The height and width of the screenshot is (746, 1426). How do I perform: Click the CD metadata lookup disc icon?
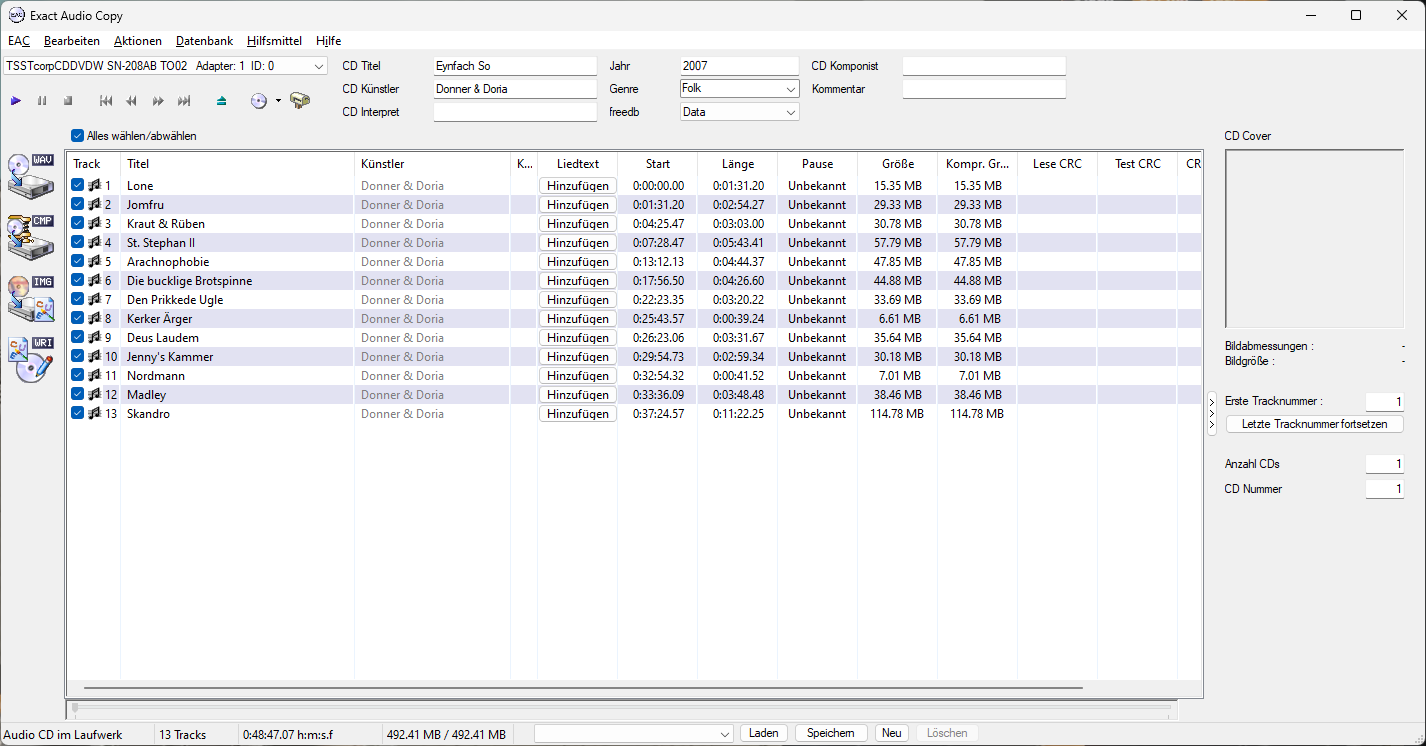(259, 101)
